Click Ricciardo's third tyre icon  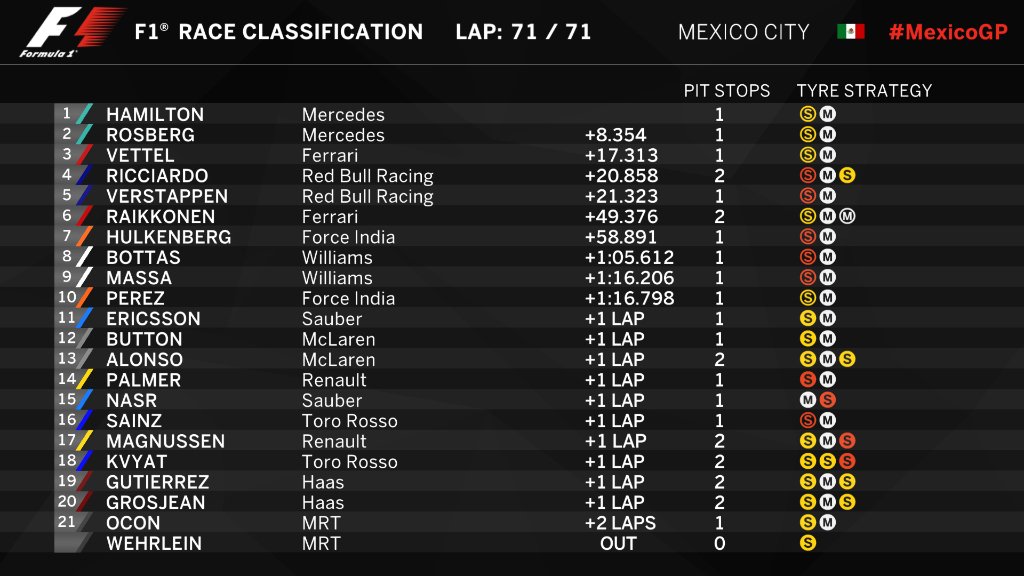848,176
